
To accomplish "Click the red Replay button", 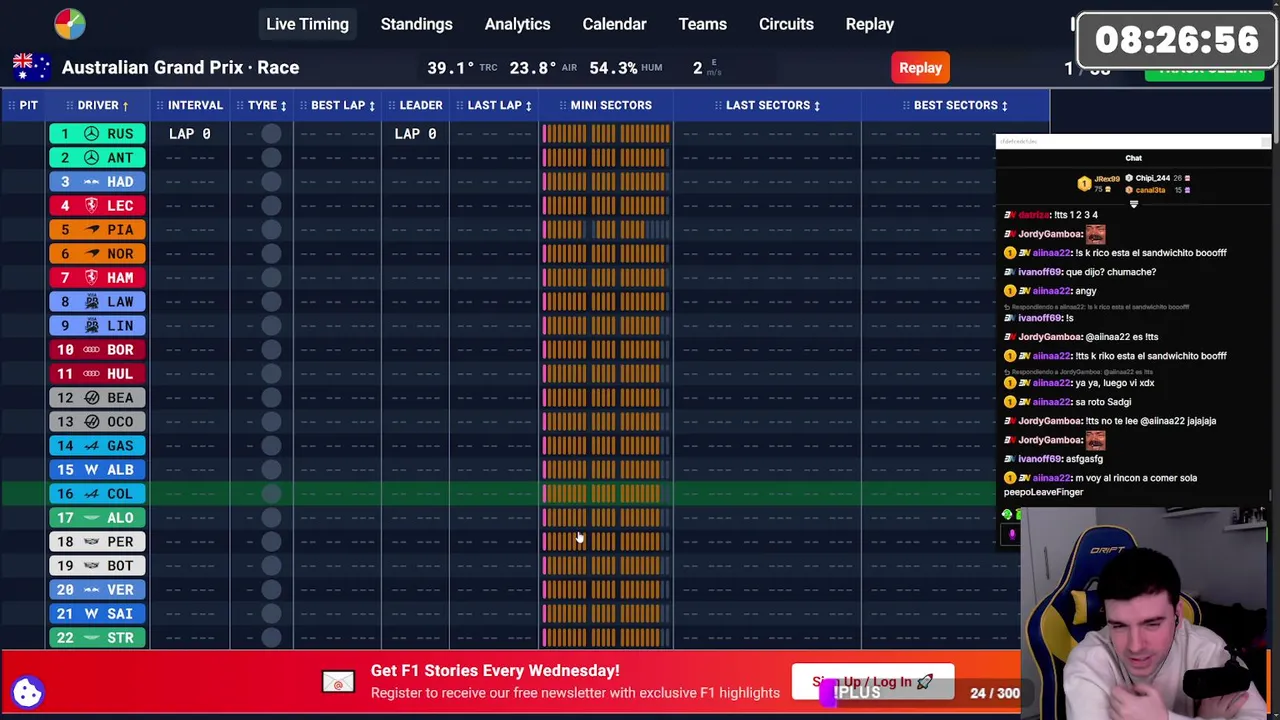I will (920, 68).
